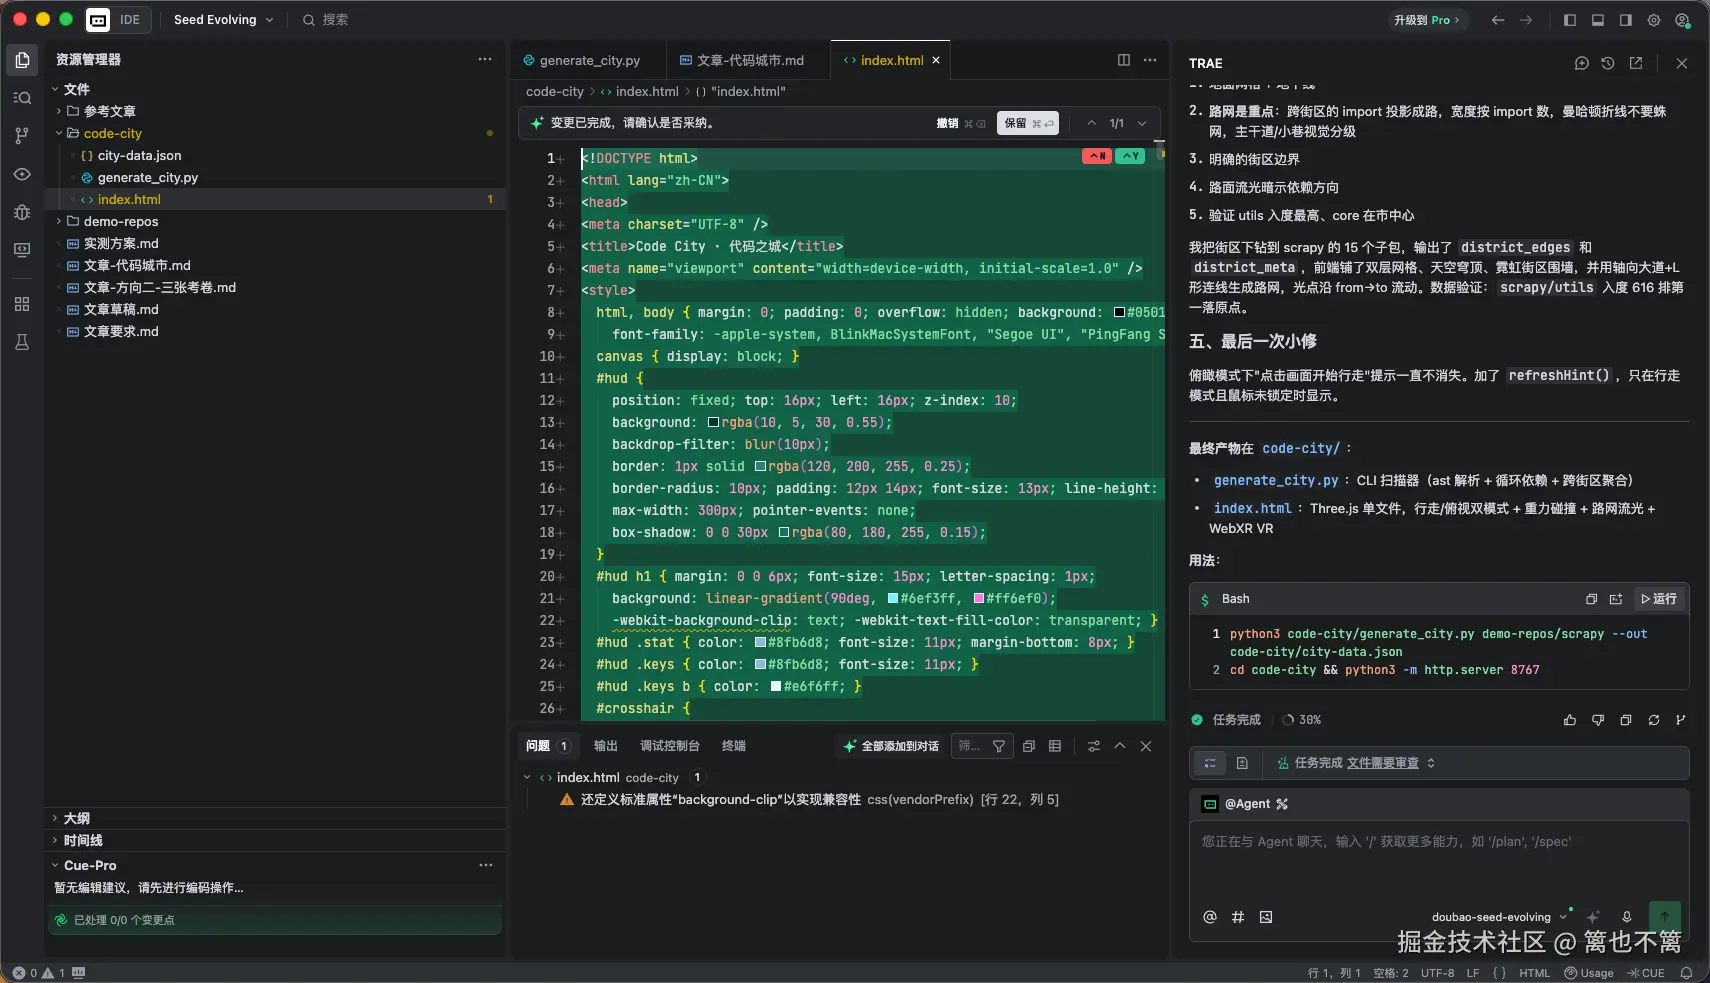Open the 输出 output tab

pos(606,746)
